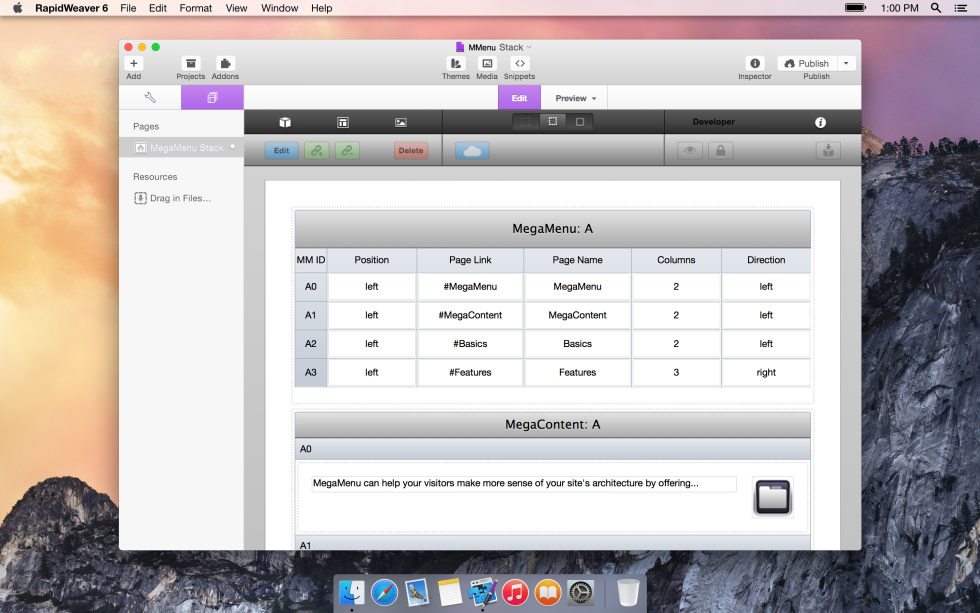Click the Publish button
Viewport: 980px width, 613px height.
(x=806, y=63)
